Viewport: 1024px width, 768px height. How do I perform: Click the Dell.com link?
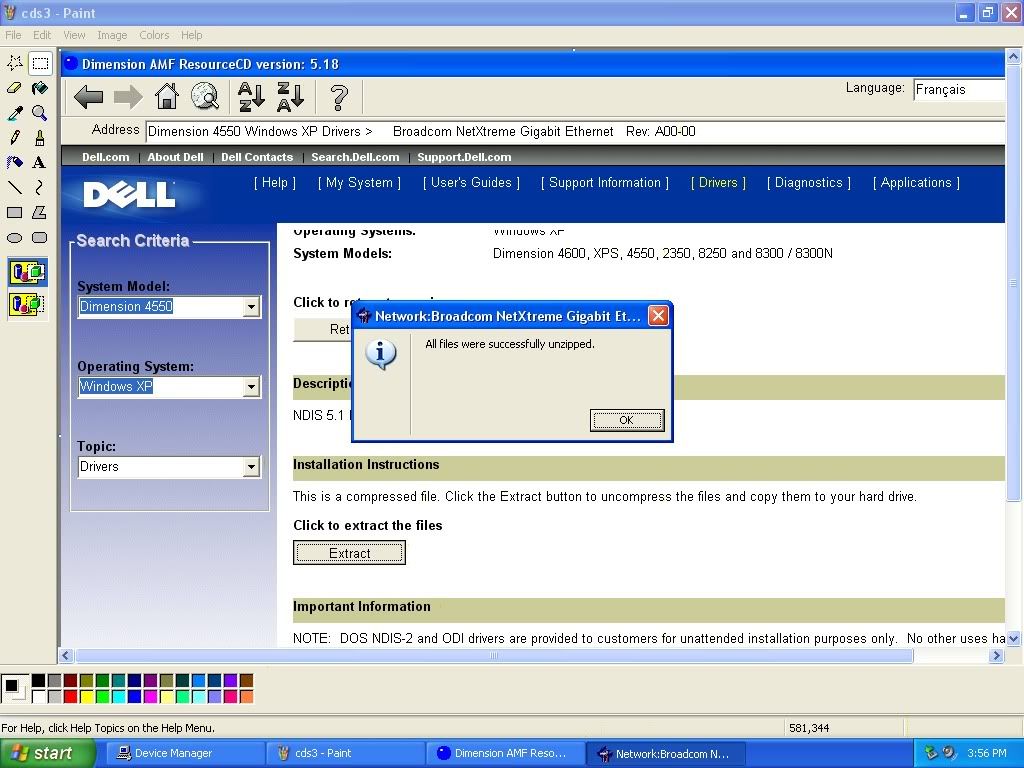[x=106, y=157]
